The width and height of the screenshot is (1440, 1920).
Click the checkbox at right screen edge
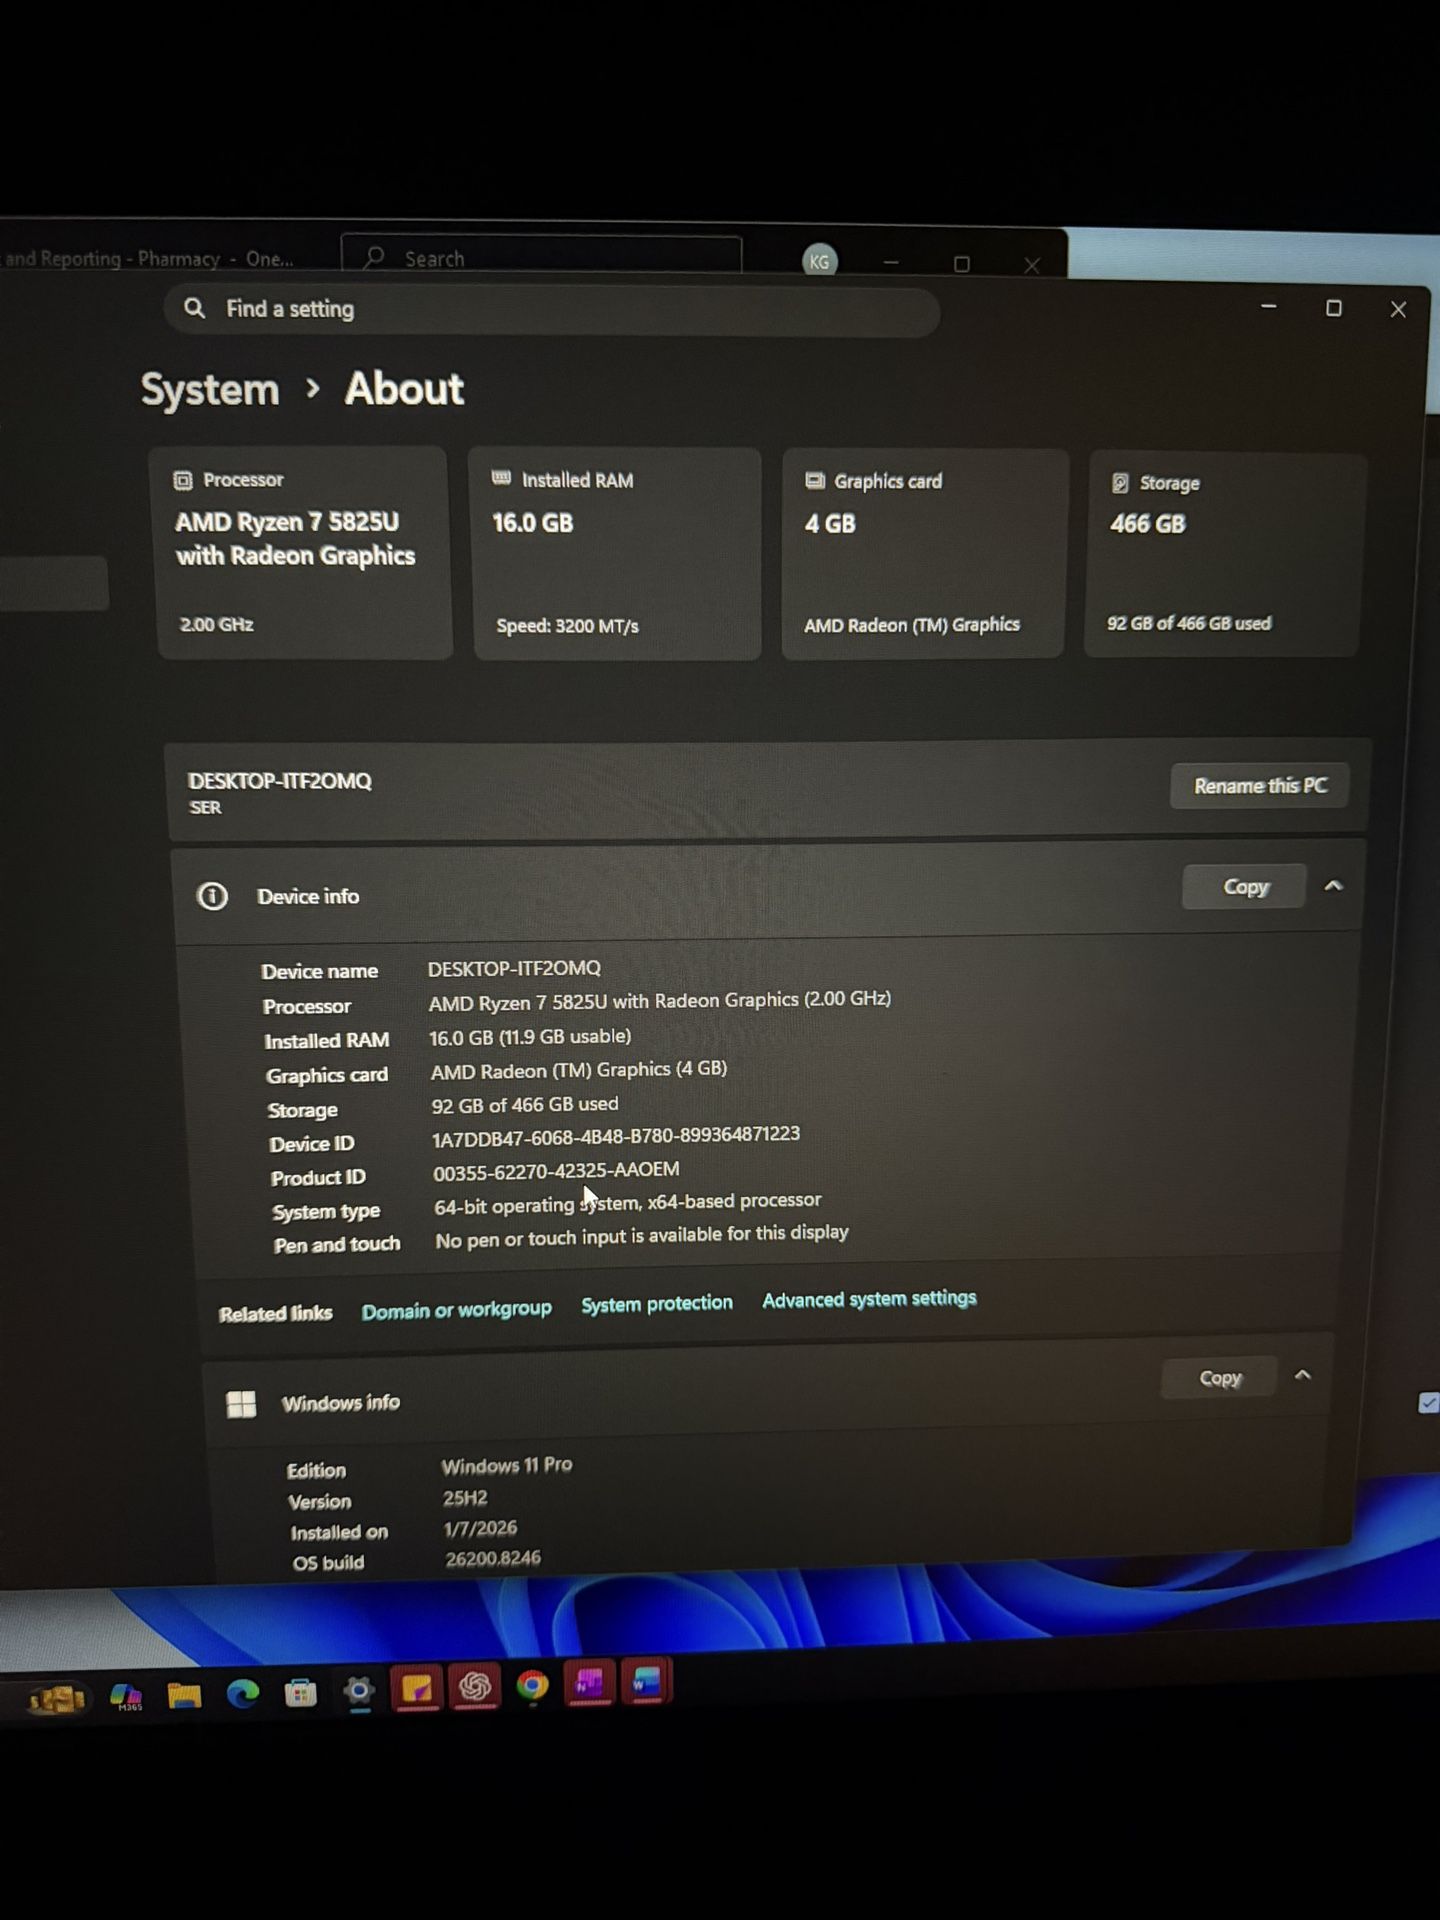pos(1428,1402)
